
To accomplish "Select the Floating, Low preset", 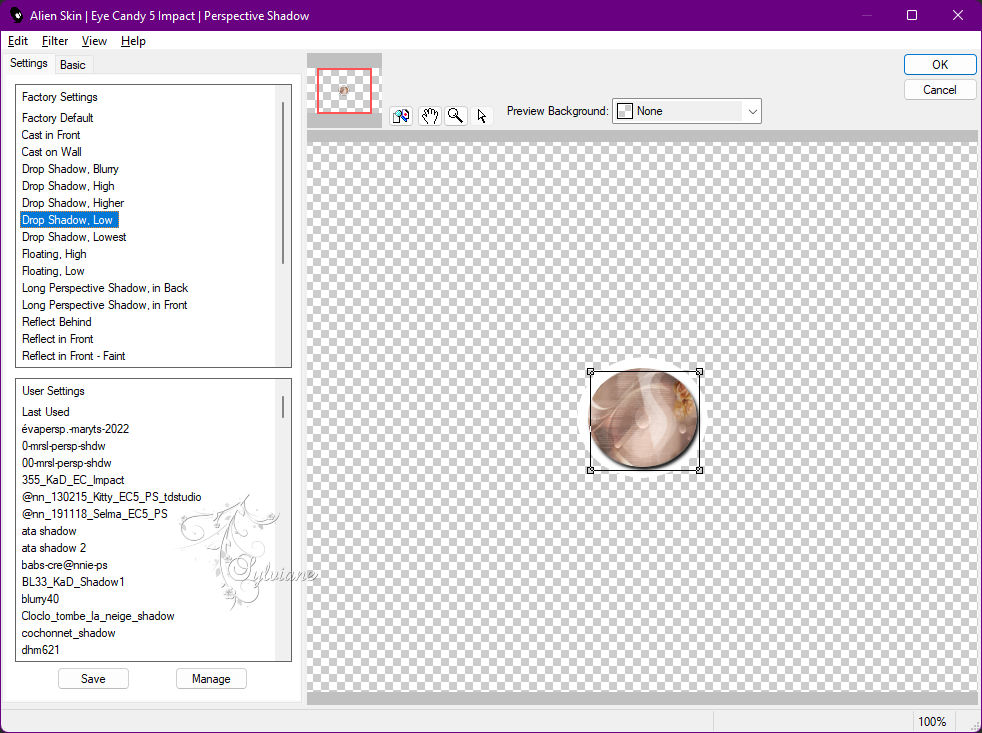I will [x=53, y=271].
